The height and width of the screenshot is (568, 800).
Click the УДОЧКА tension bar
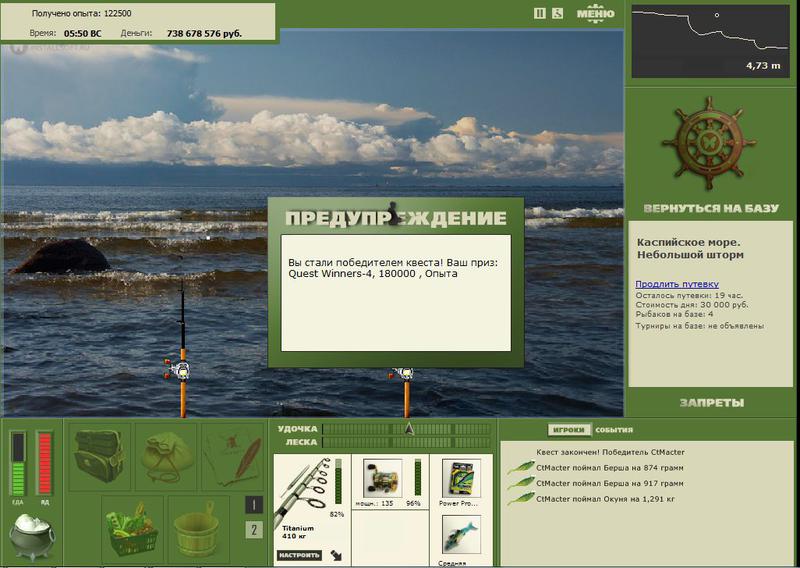point(406,429)
